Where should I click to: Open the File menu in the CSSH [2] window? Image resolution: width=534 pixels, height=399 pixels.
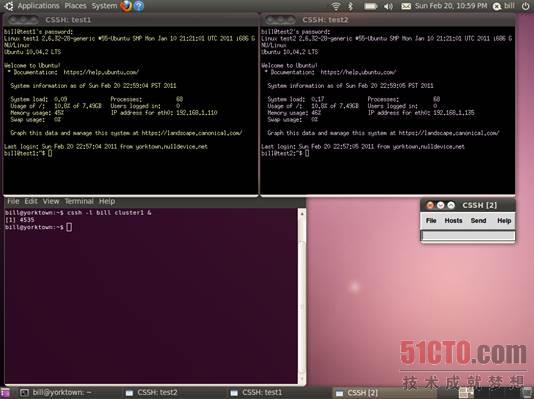pyautogui.click(x=431, y=221)
